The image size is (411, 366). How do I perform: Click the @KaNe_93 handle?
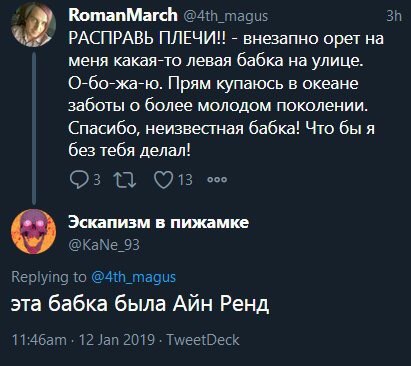104,245
